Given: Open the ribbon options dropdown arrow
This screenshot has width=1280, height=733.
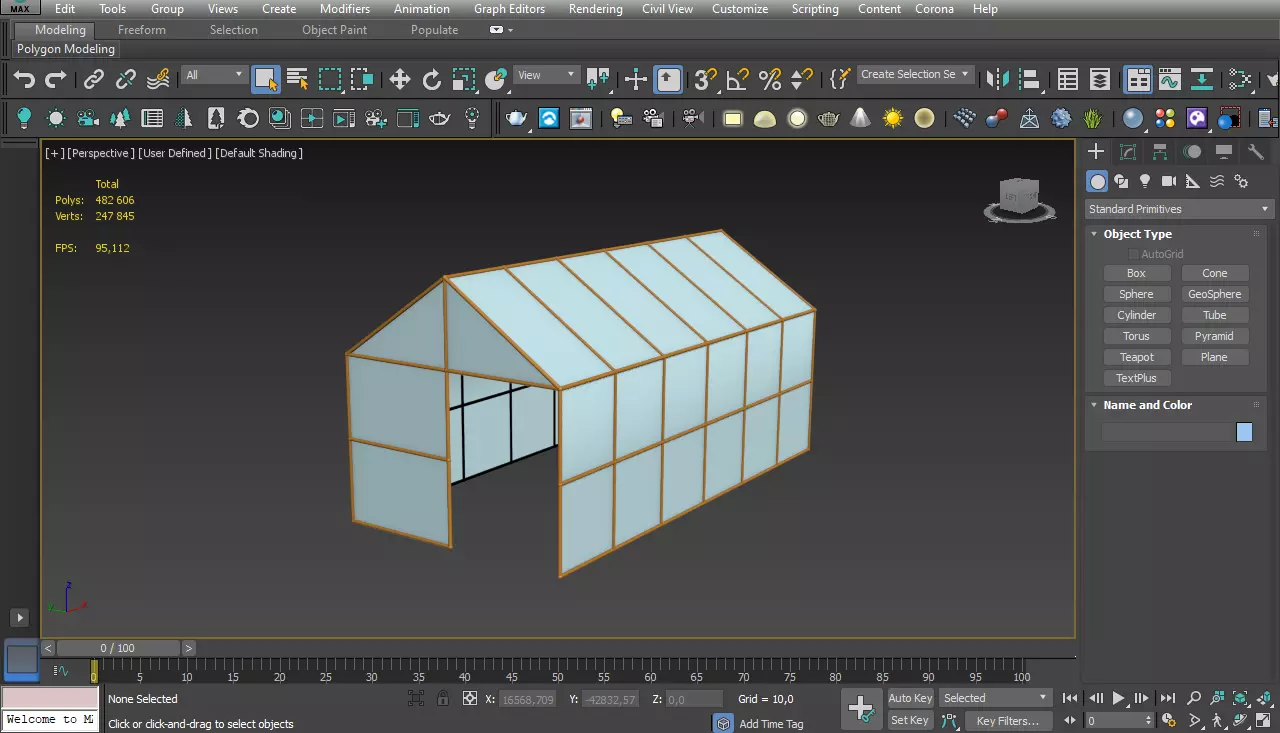Looking at the screenshot, I should 511,30.
